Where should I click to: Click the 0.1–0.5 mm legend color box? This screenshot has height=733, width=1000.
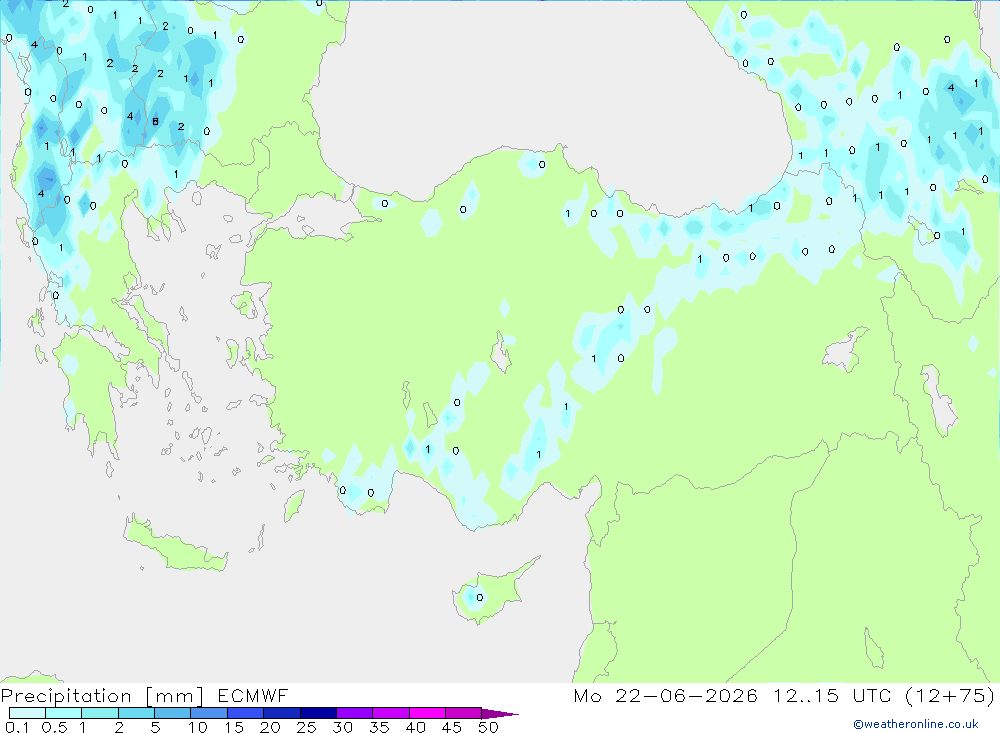[x=27, y=713]
